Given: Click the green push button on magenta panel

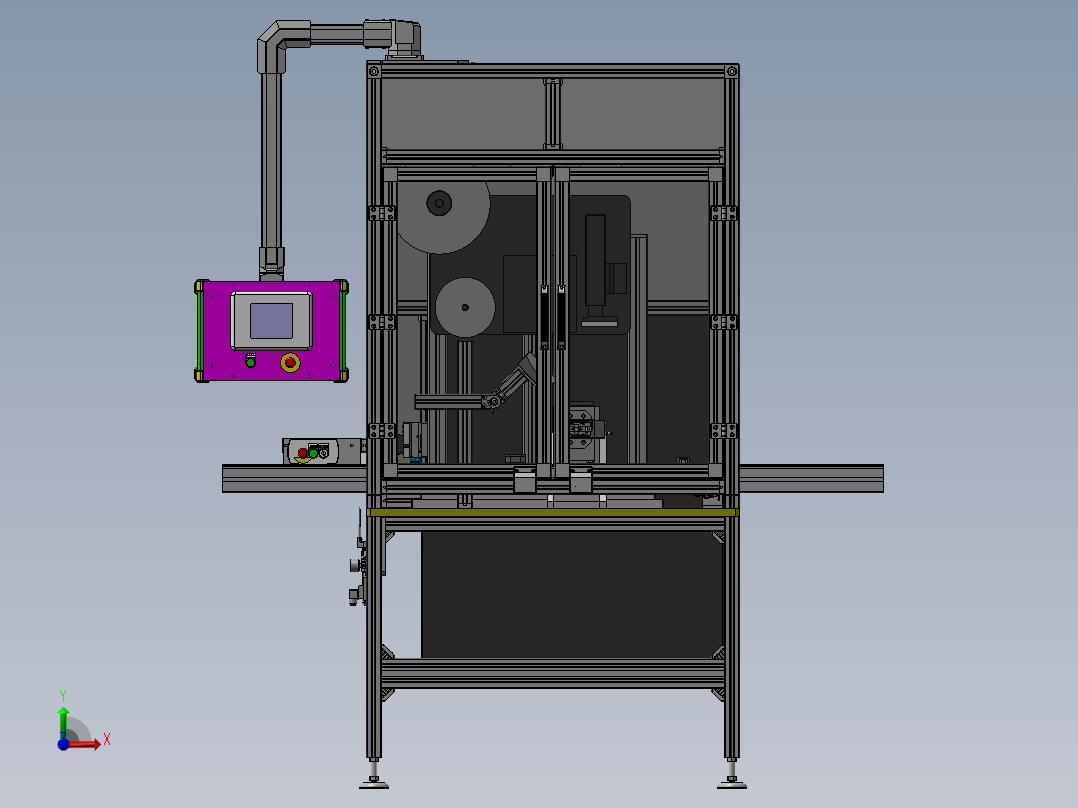Looking at the screenshot, I should pyautogui.click(x=250, y=361).
